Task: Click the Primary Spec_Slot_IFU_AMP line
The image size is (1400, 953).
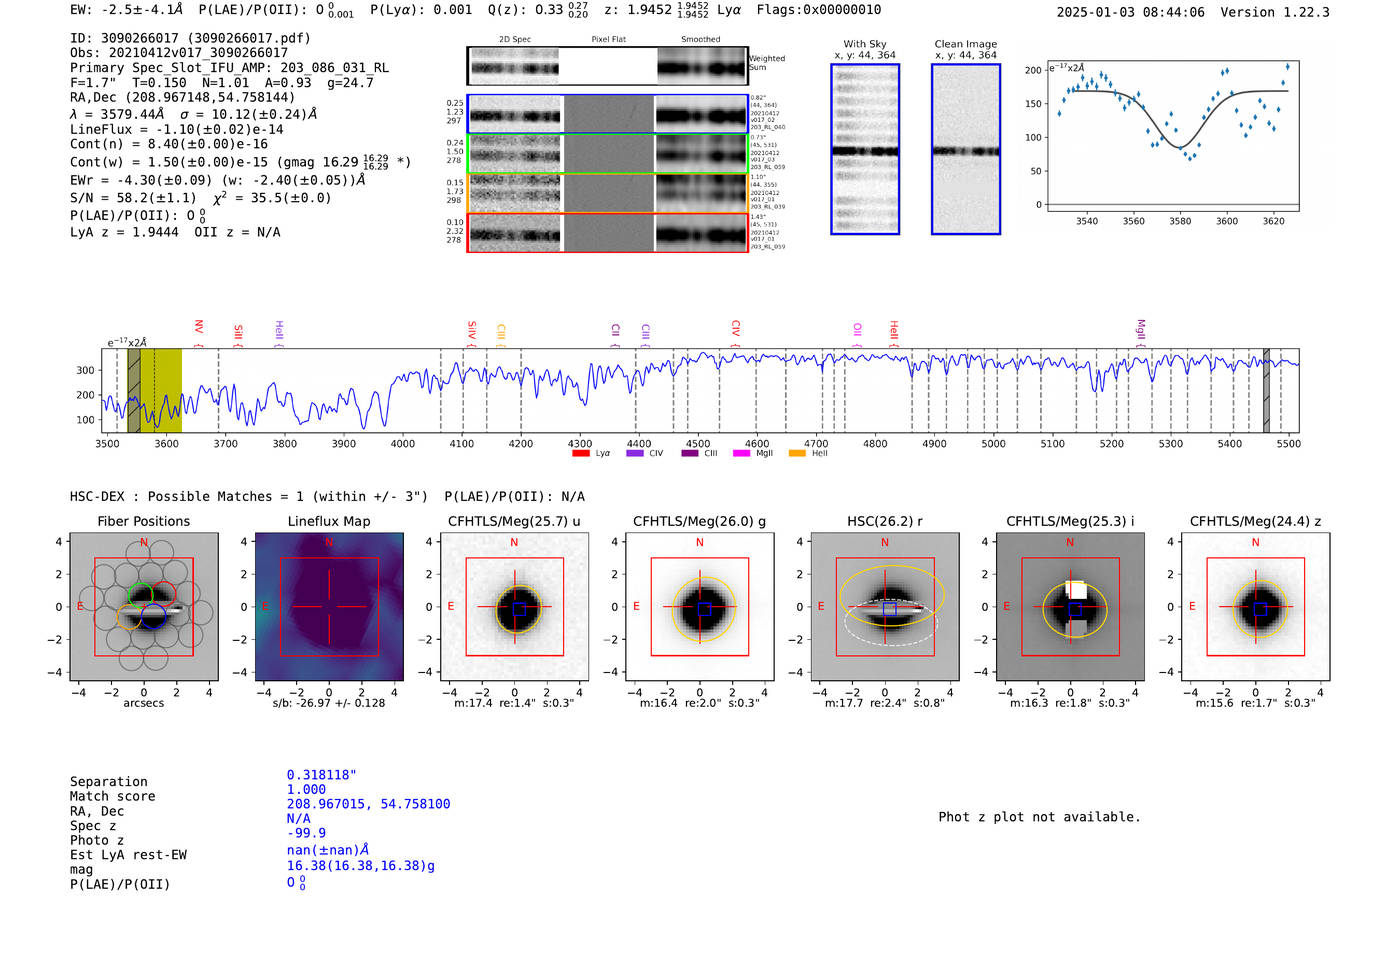Action: click(x=229, y=68)
